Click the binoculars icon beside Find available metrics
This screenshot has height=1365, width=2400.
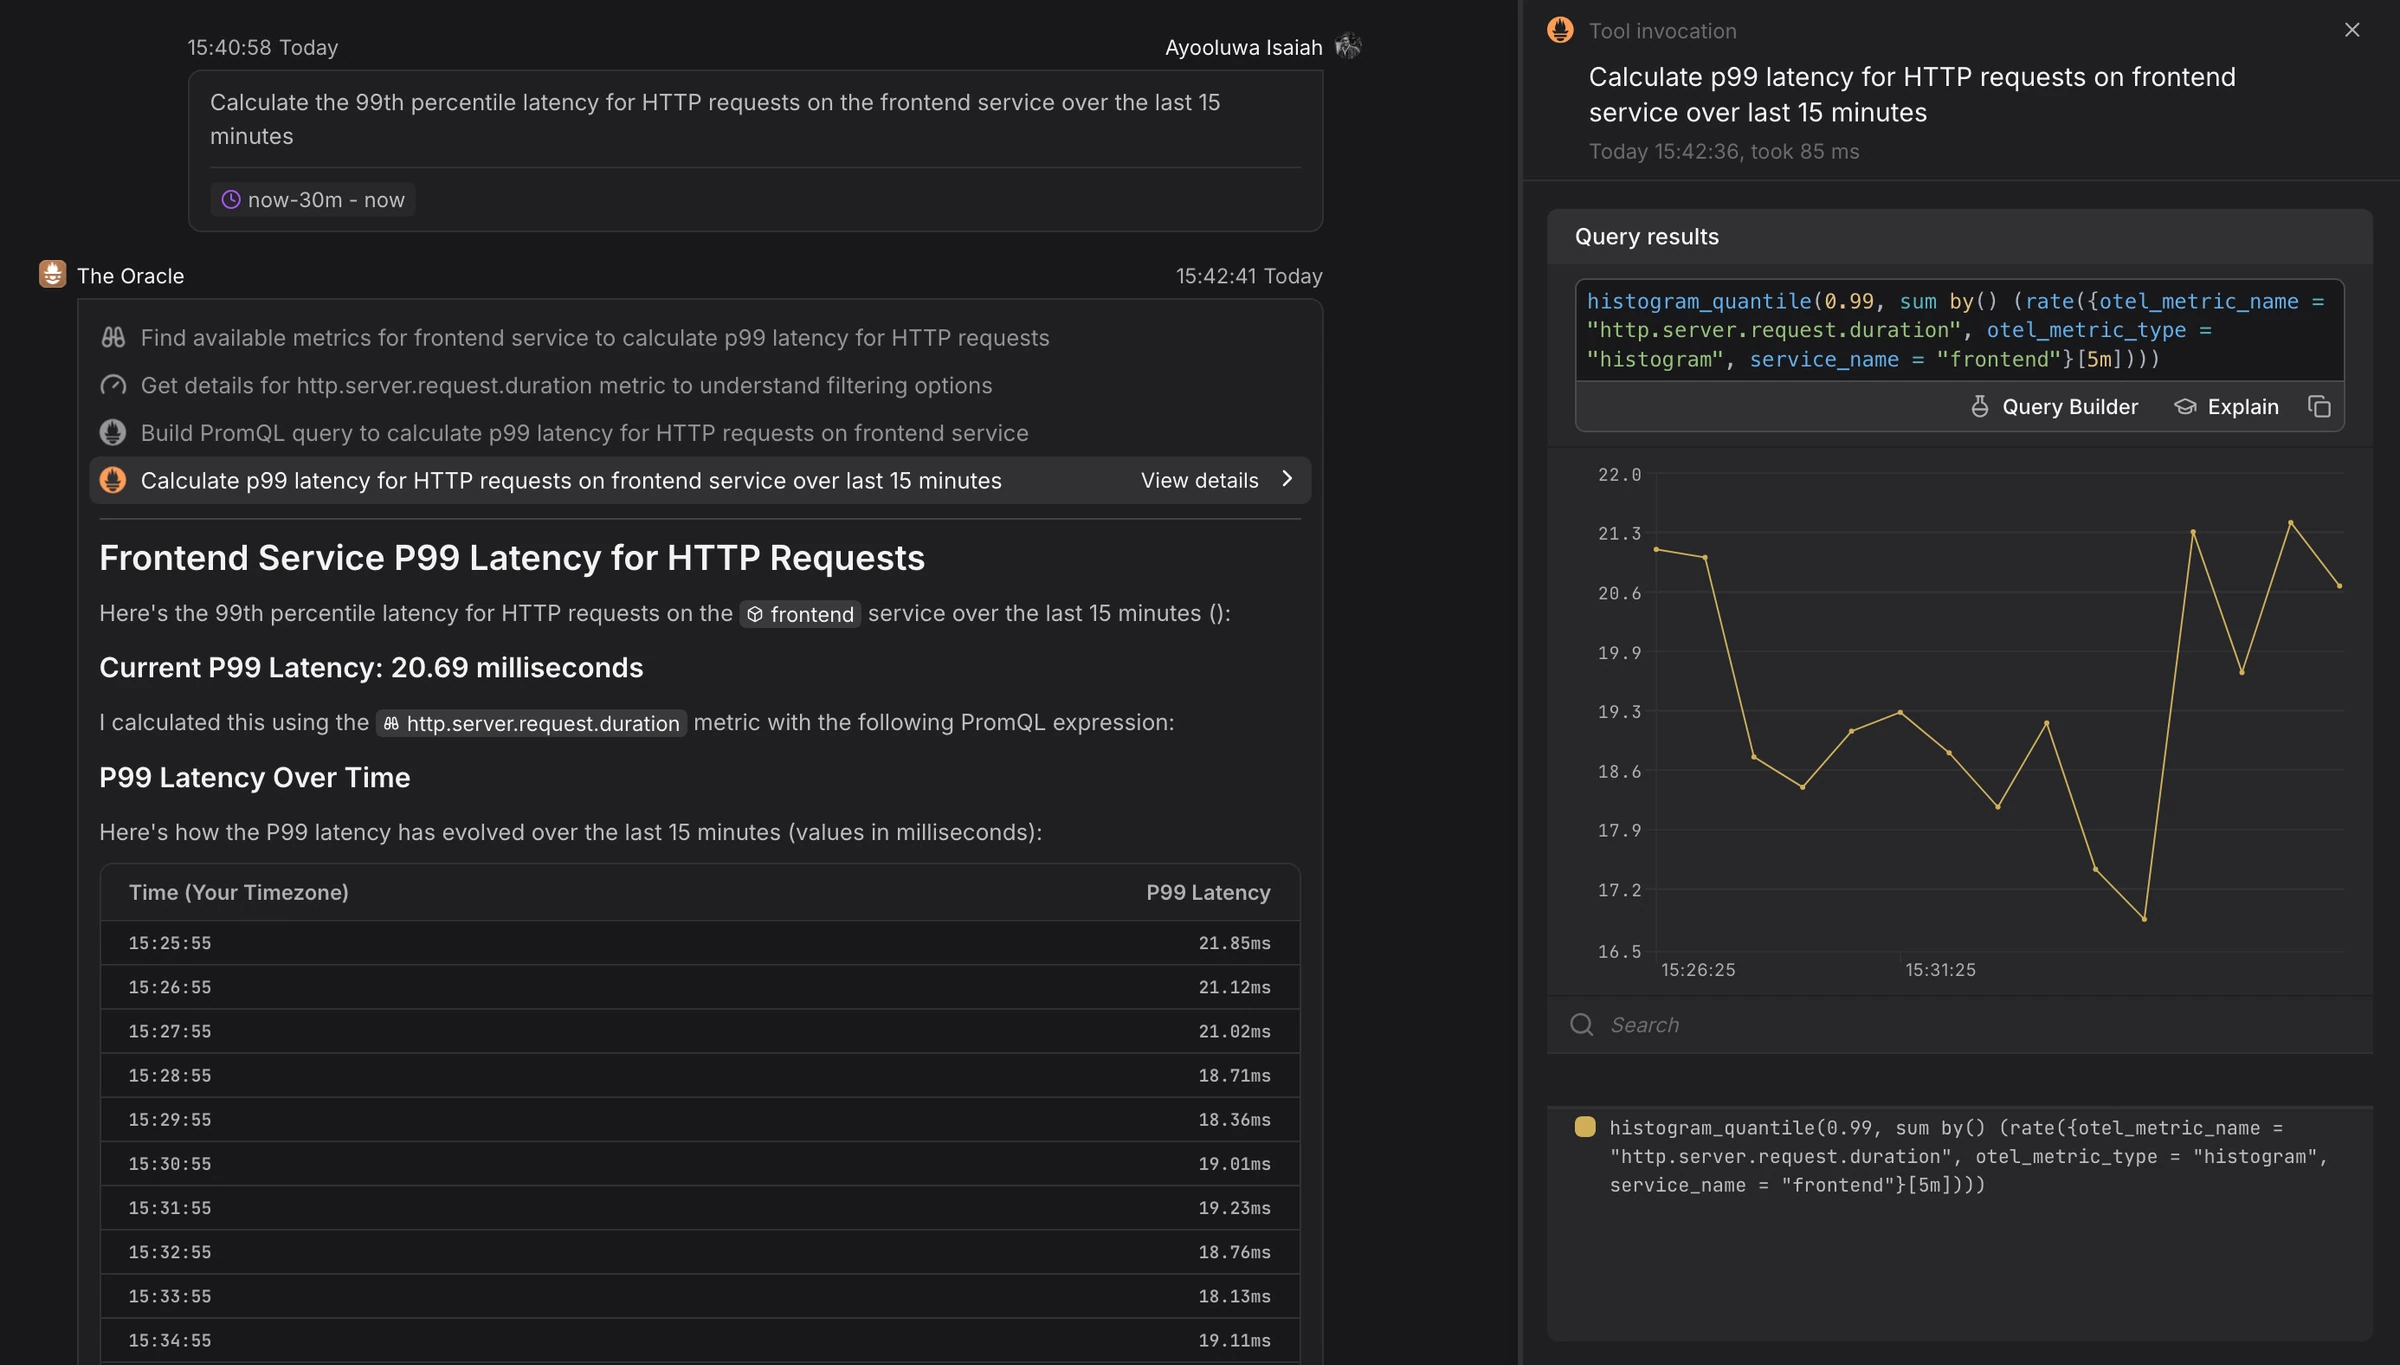click(x=113, y=337)
